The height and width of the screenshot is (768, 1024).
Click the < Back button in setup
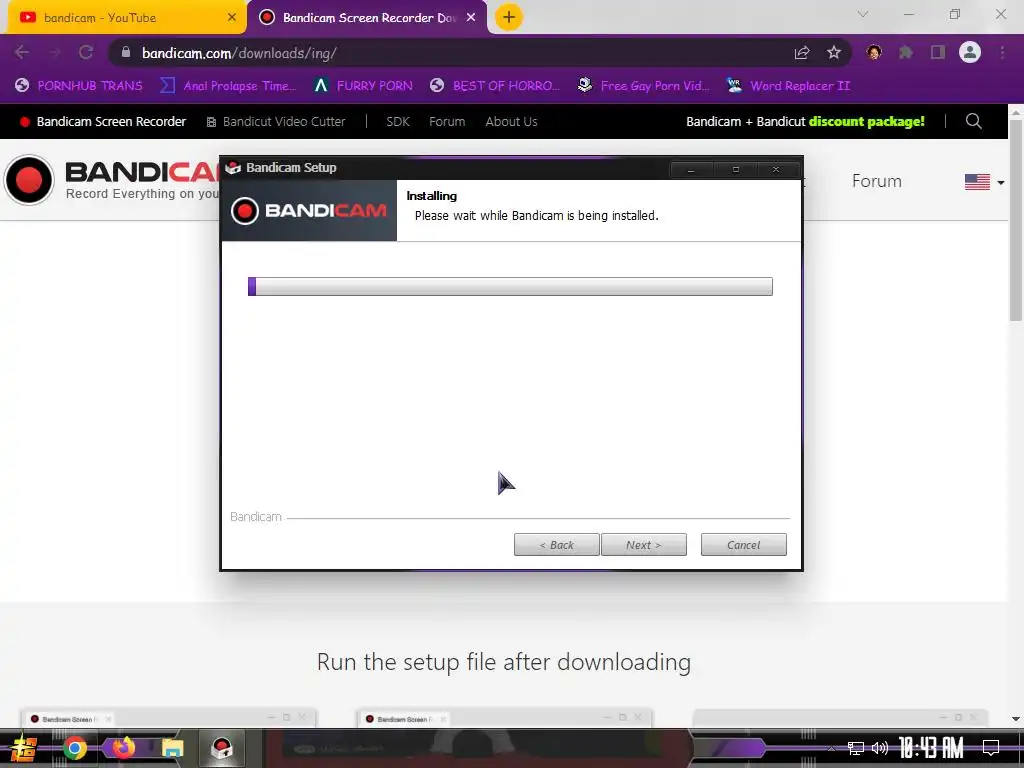pos(556,545)
